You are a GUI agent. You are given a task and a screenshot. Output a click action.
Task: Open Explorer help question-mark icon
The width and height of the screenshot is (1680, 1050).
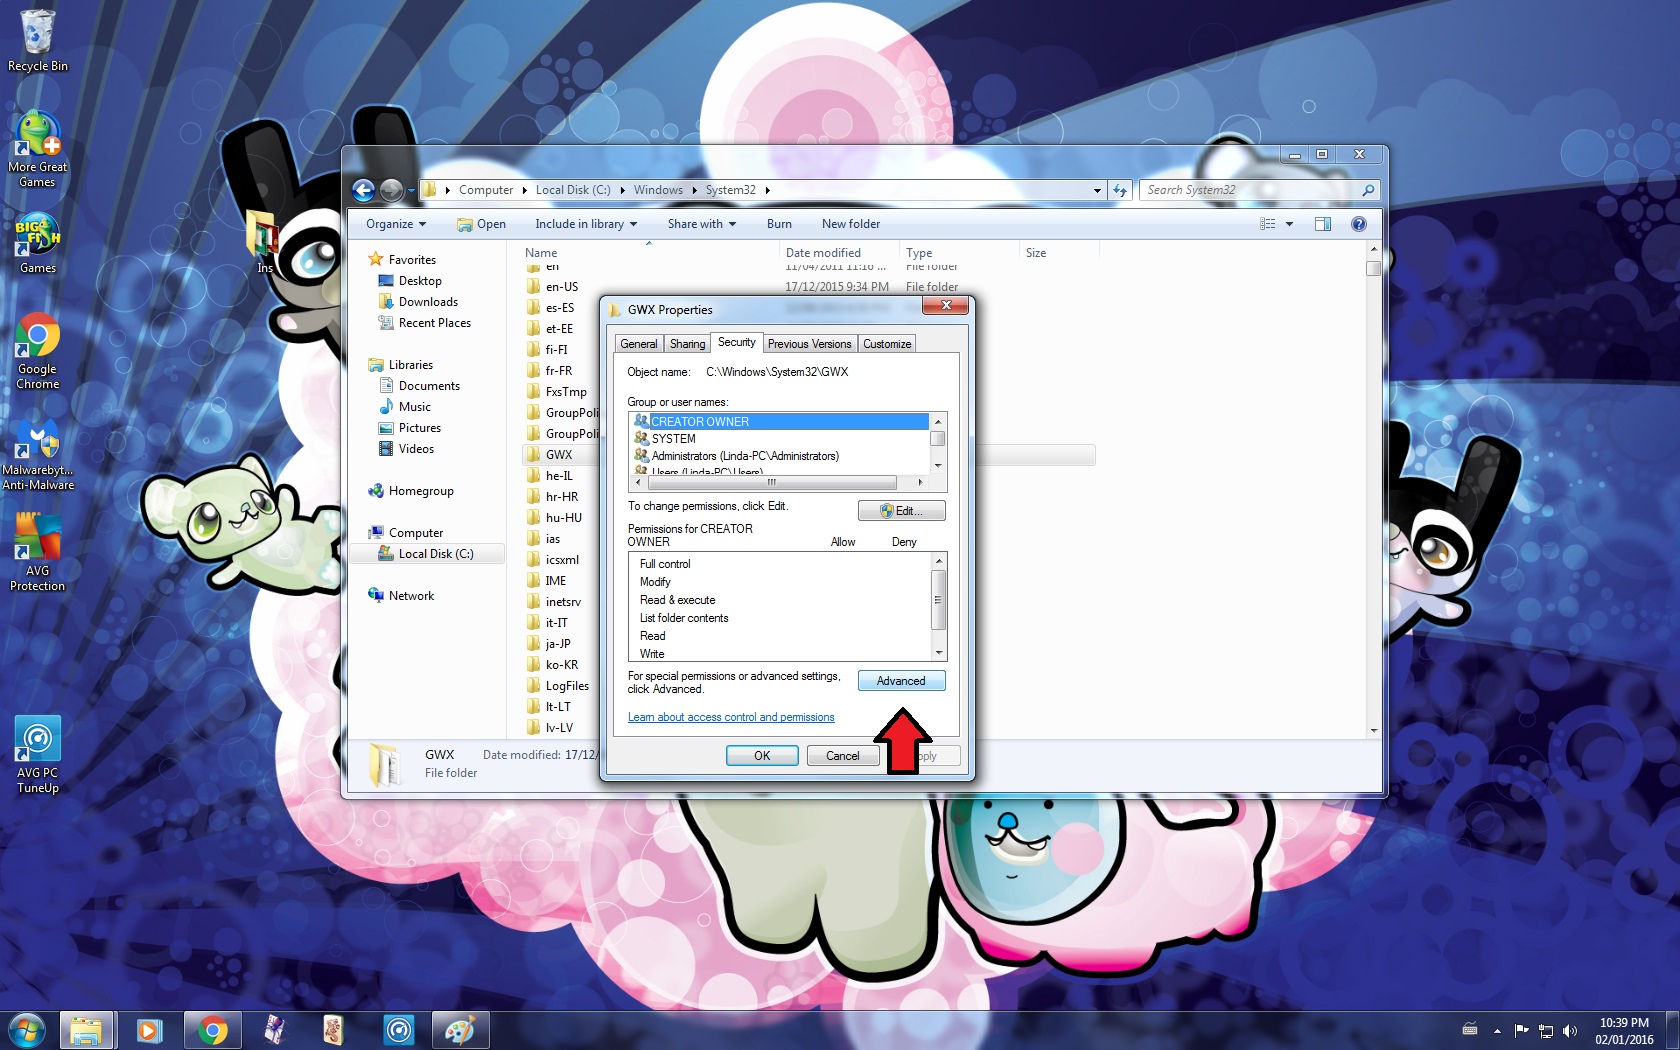[1358, 224]
